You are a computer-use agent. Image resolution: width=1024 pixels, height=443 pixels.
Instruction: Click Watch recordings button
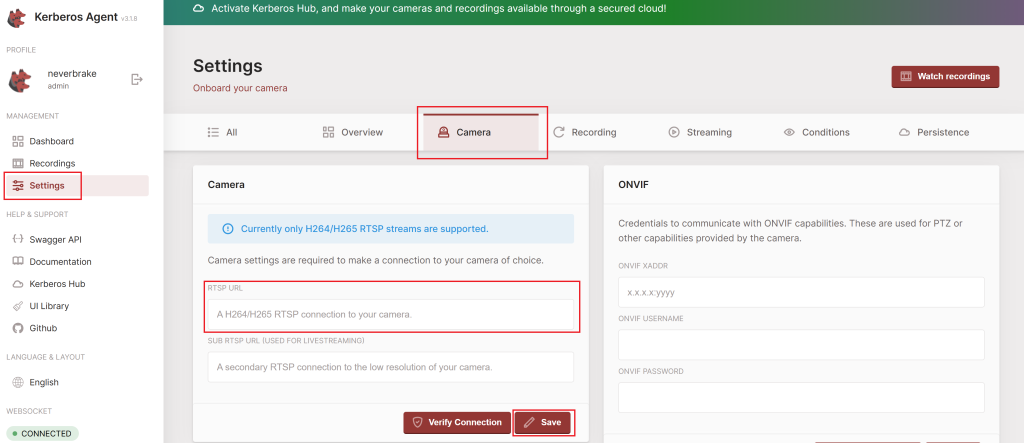click(x=945, y=76)
